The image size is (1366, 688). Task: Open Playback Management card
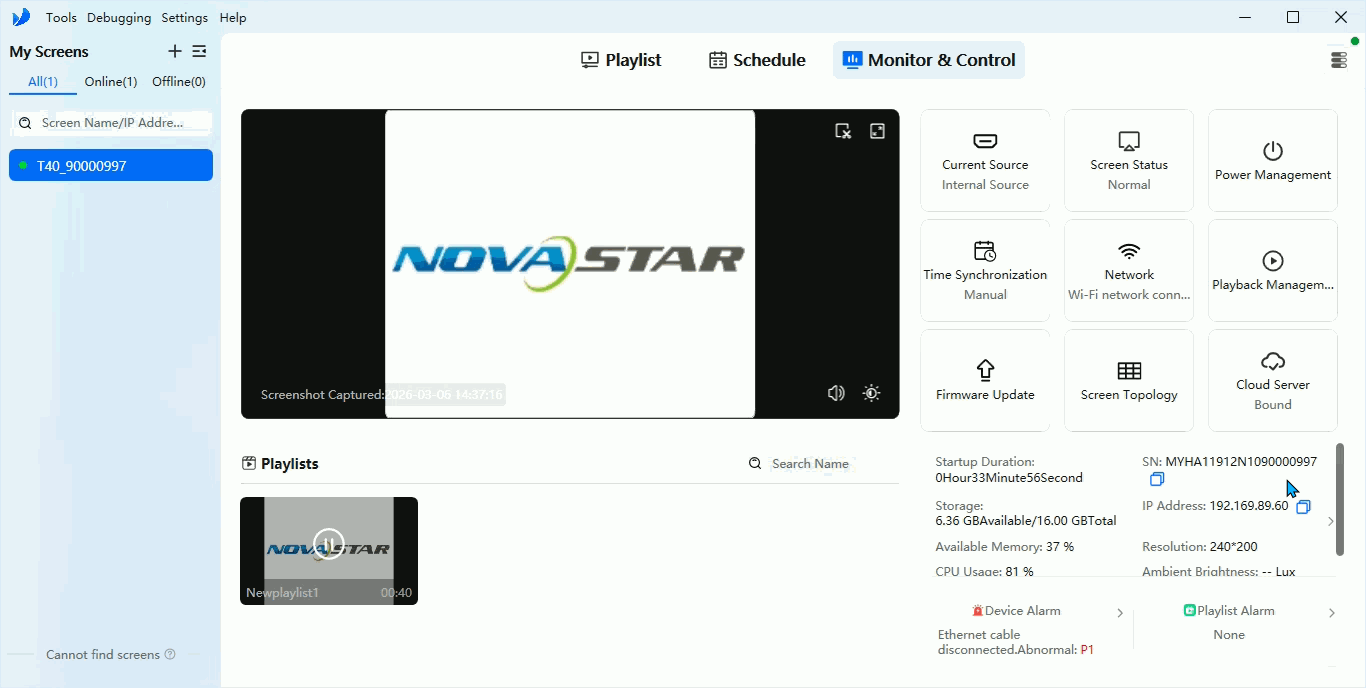(1273, 270)
